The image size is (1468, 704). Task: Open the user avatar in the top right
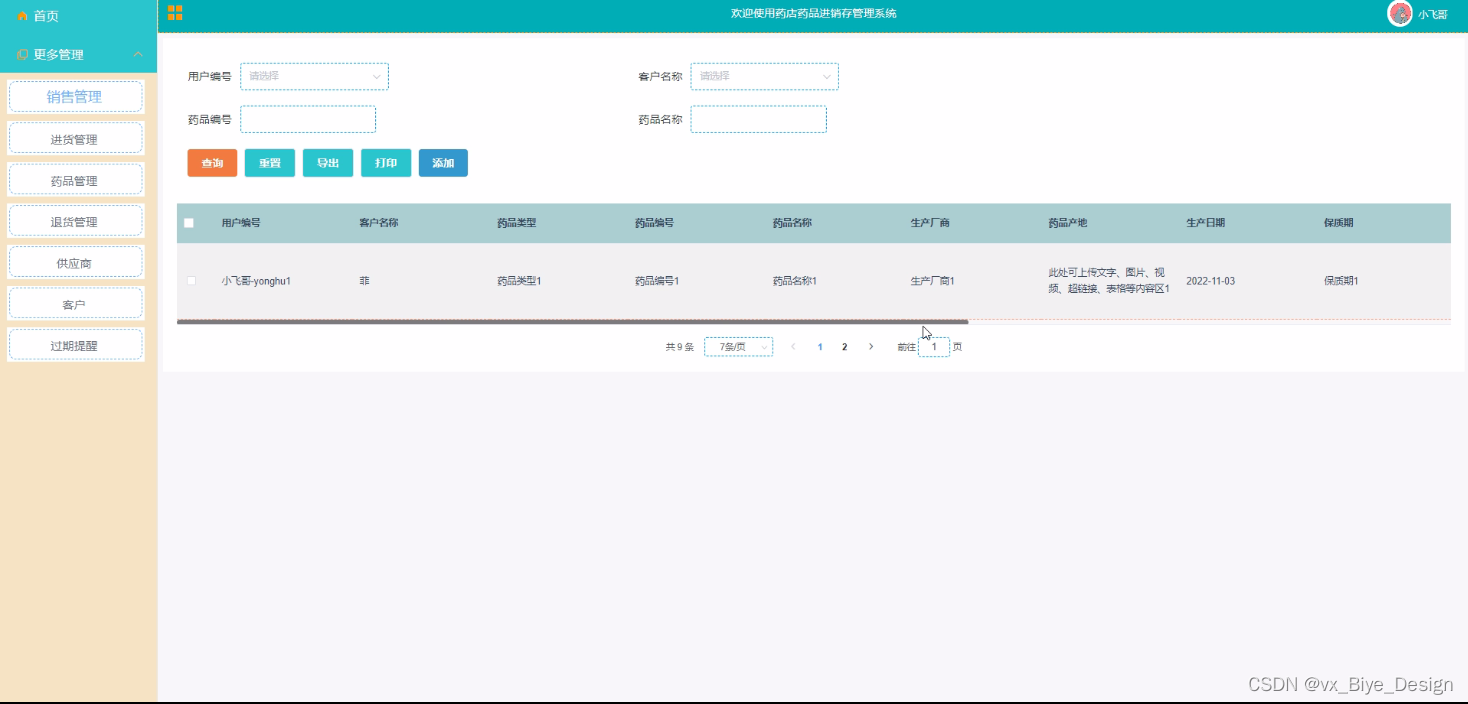click(x=1400, y=13)
